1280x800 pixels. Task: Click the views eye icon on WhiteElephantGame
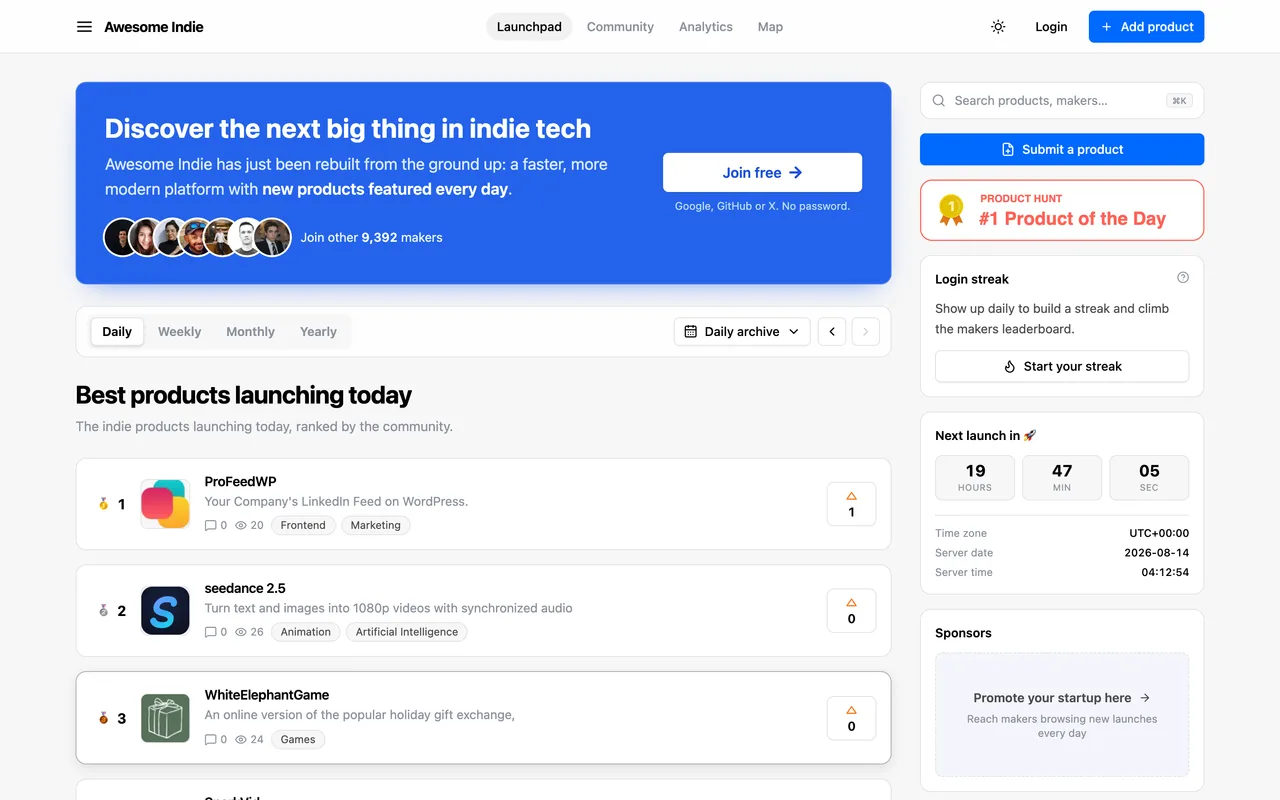241,740
